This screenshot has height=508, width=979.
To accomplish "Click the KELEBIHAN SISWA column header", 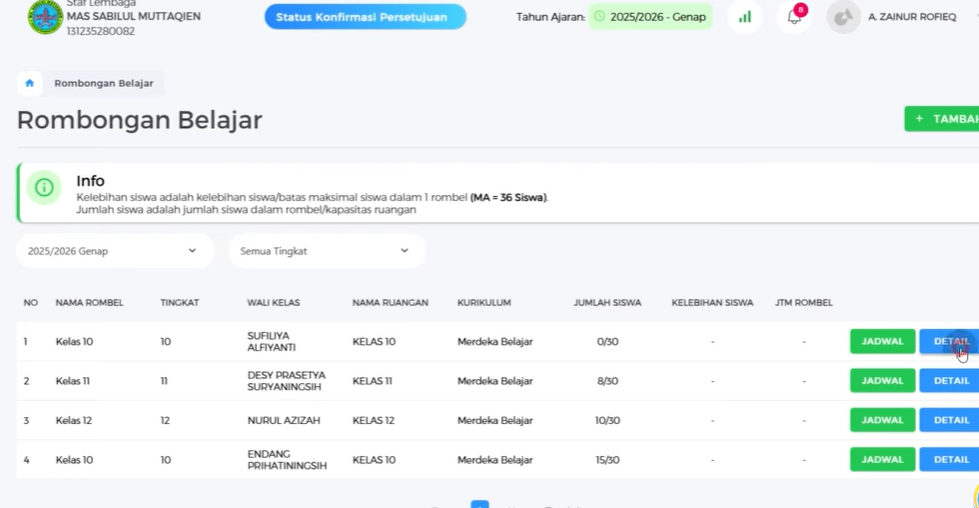I will (x=712, y=303).
